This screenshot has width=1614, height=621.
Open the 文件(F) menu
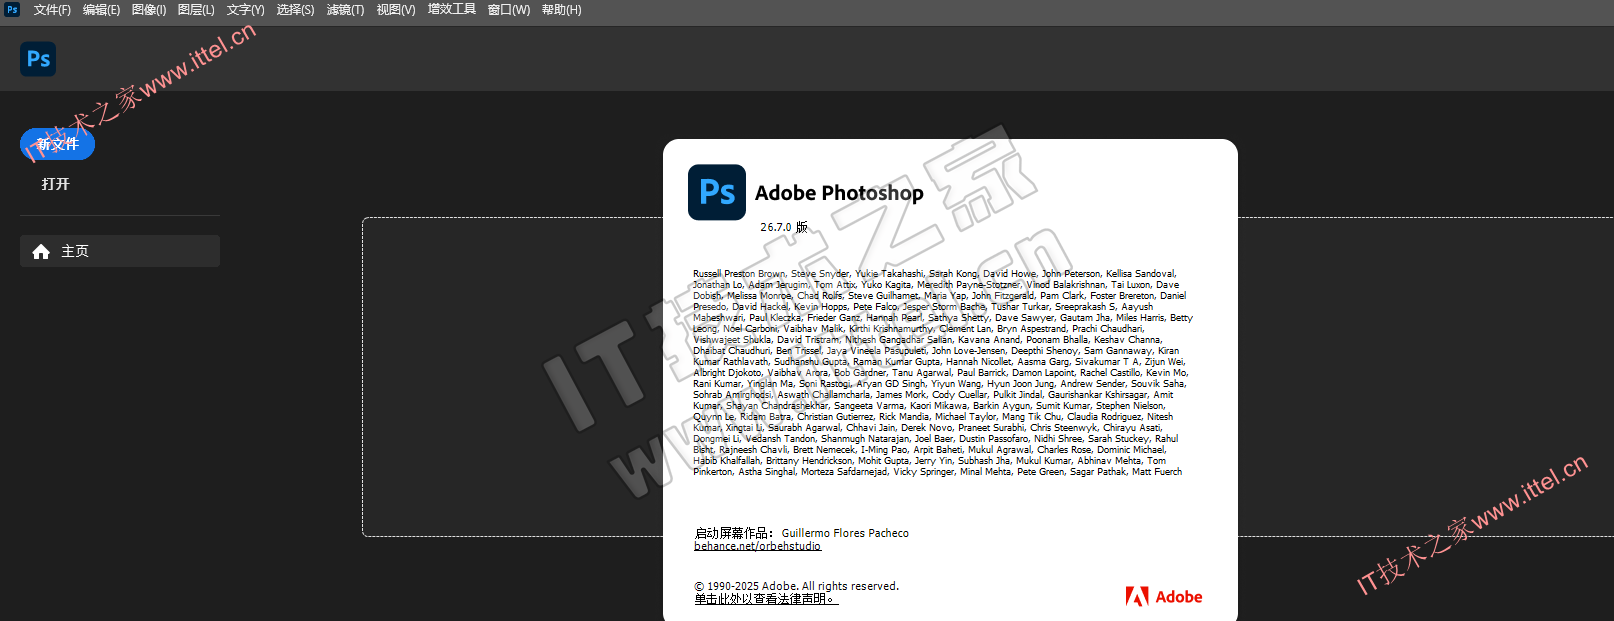[52, 10]
